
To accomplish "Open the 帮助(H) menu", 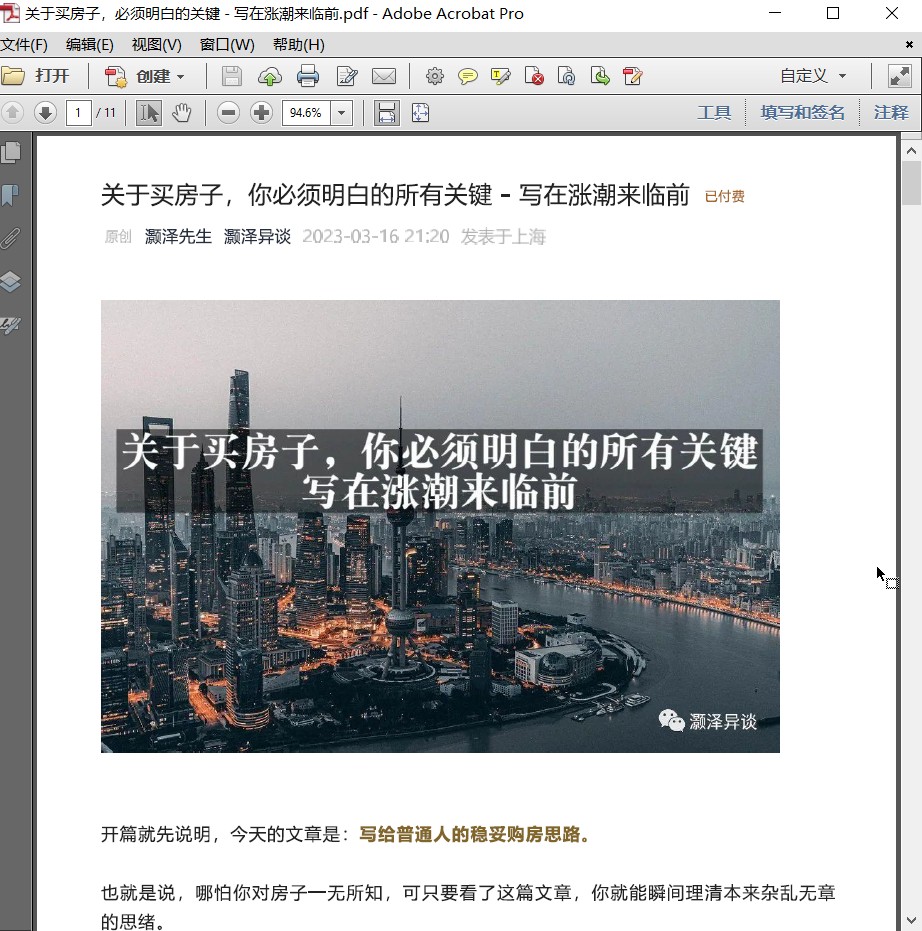I will coord(299,45).
